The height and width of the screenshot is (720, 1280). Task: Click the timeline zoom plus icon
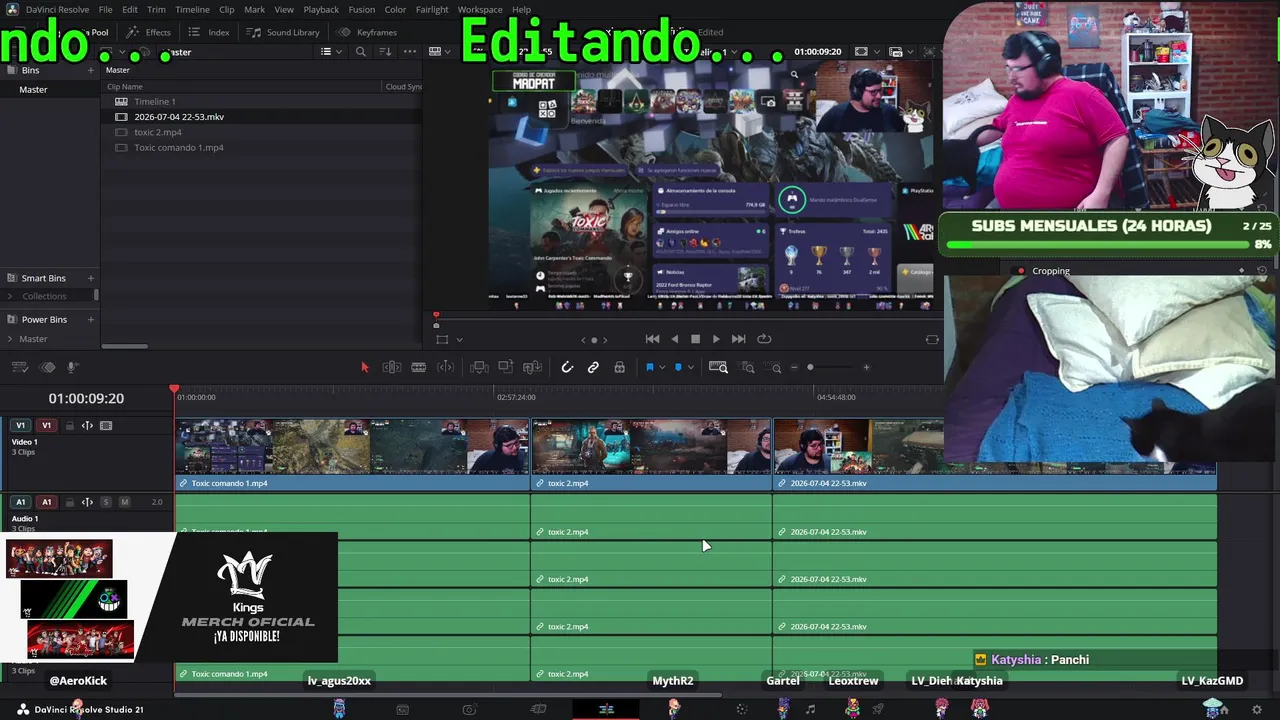tap(866, 367)
